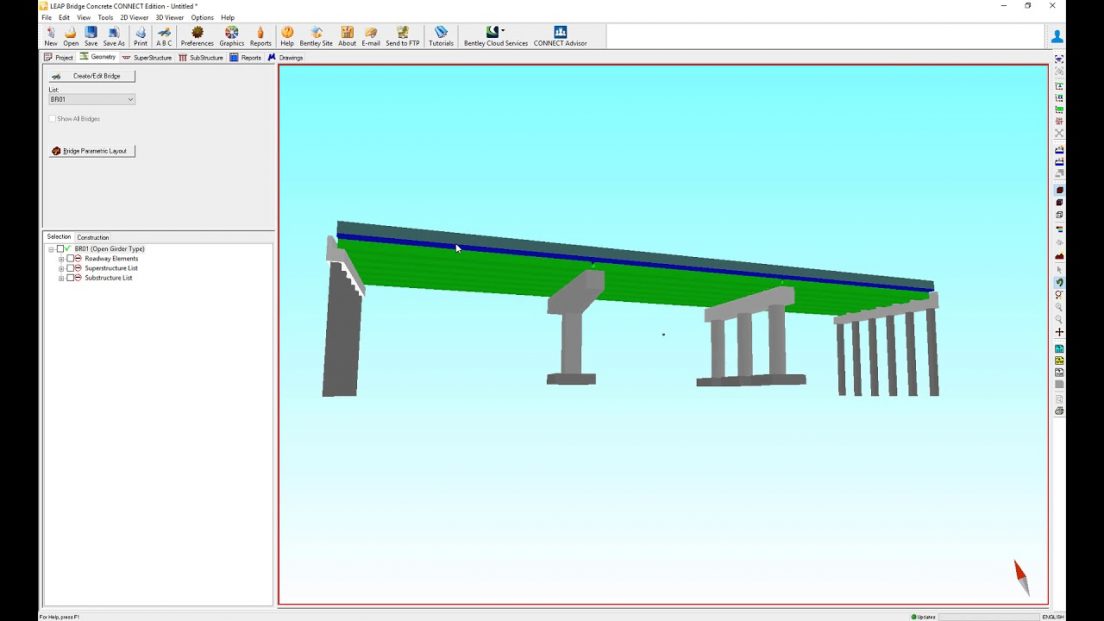Expand the Substructure List tree node

tap(61, 278)
